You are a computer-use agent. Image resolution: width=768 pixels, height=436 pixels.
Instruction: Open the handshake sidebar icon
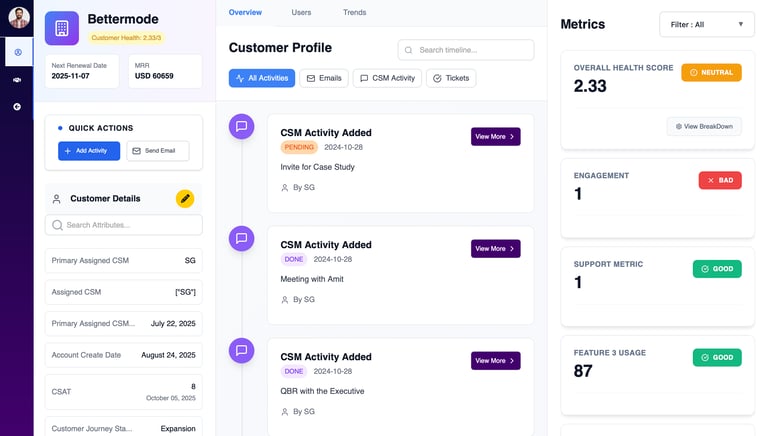[17, 80]
